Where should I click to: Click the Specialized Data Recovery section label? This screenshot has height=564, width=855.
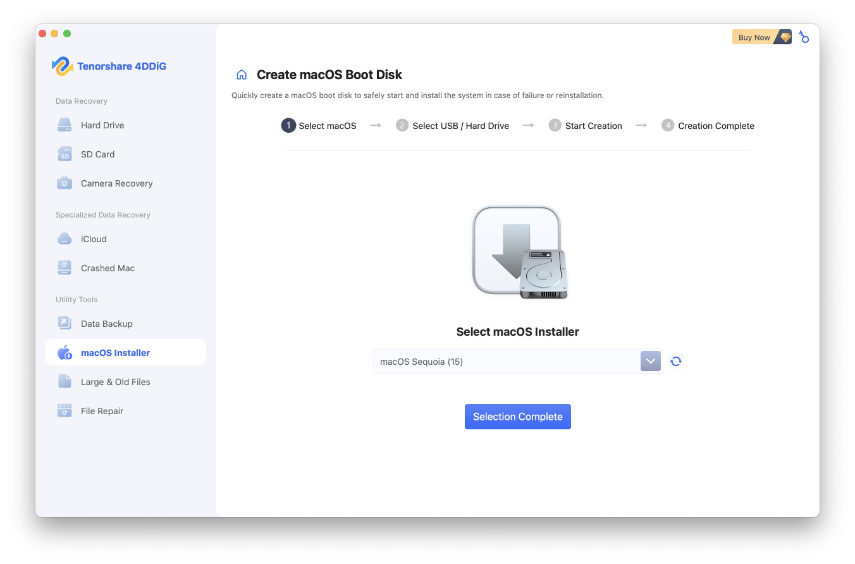pyautogui.click(x=103, y=215)
